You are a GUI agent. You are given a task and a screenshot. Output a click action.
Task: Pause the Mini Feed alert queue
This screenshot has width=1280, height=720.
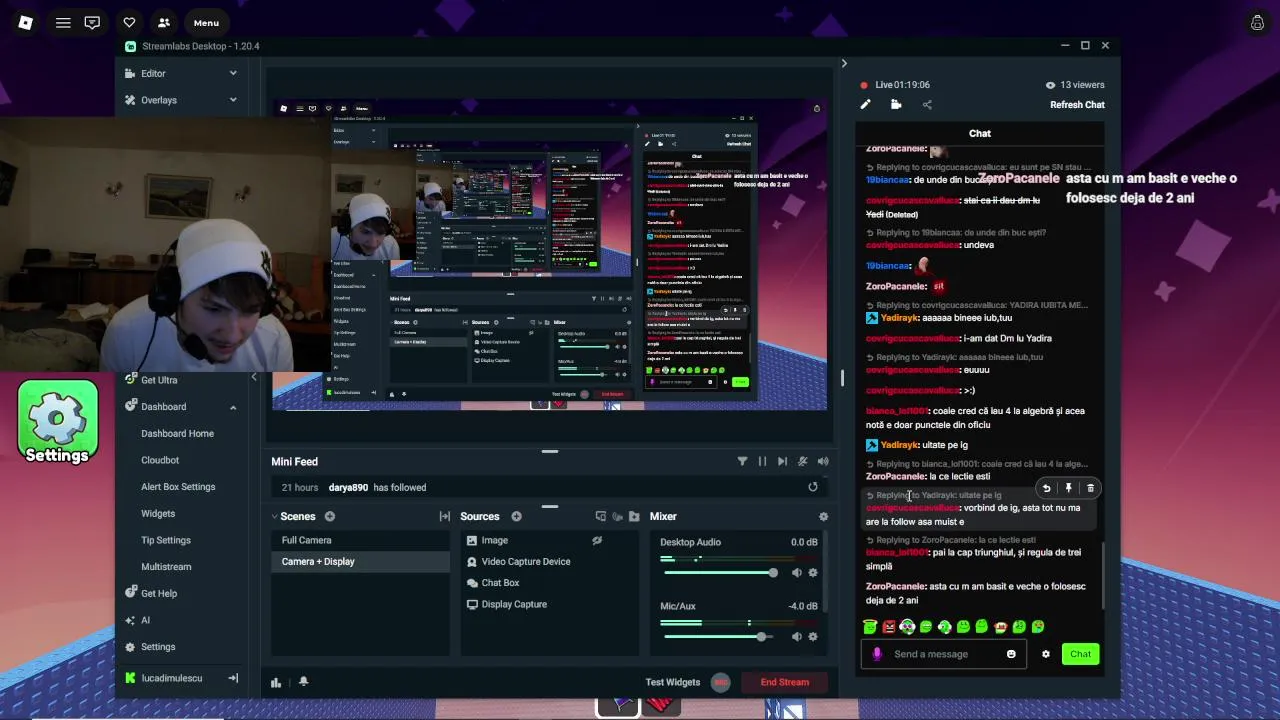tap(762, 461)
